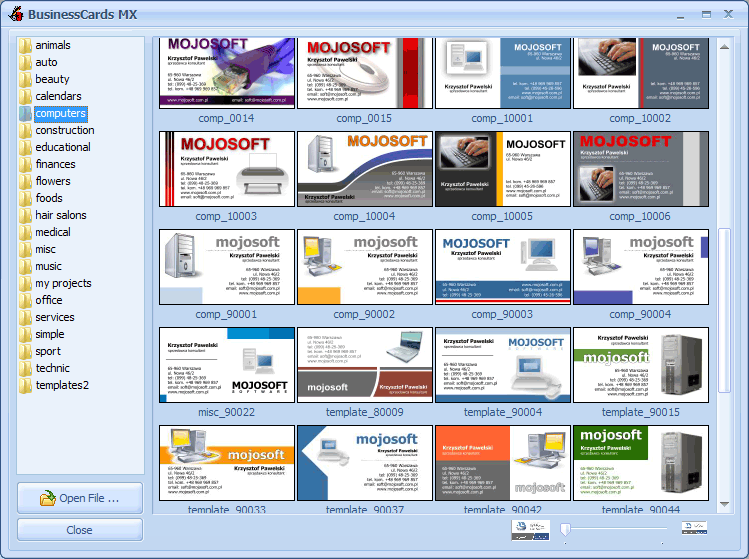Pick the comp_10006 gray template
The height and width of the screenshot is (559, 749).
click(x=641, y=169)
